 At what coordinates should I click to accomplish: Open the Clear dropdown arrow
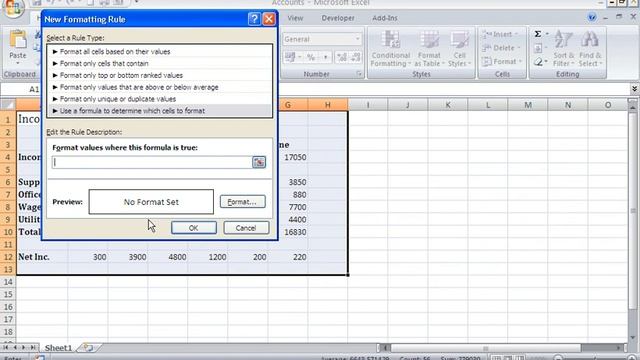pos(547,62)
